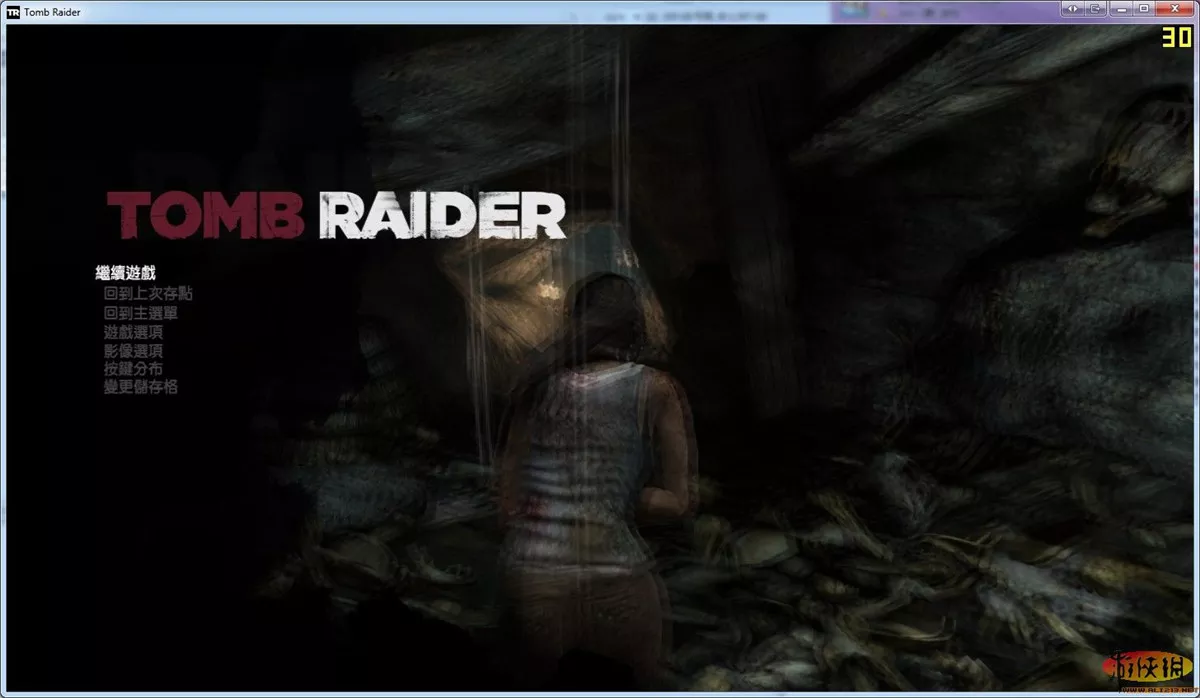
Task: Close the Tomb Raider window
Action: (1175, 9)
